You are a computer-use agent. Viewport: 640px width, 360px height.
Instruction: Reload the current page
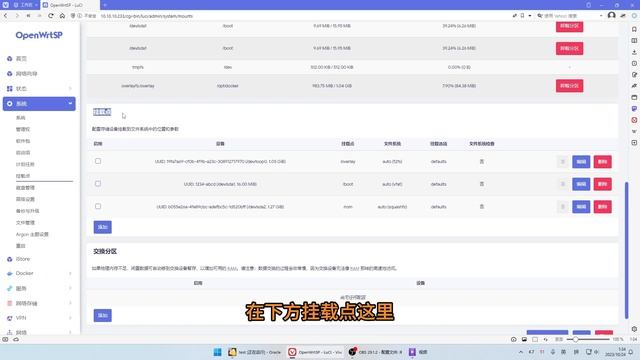point(51,16)
